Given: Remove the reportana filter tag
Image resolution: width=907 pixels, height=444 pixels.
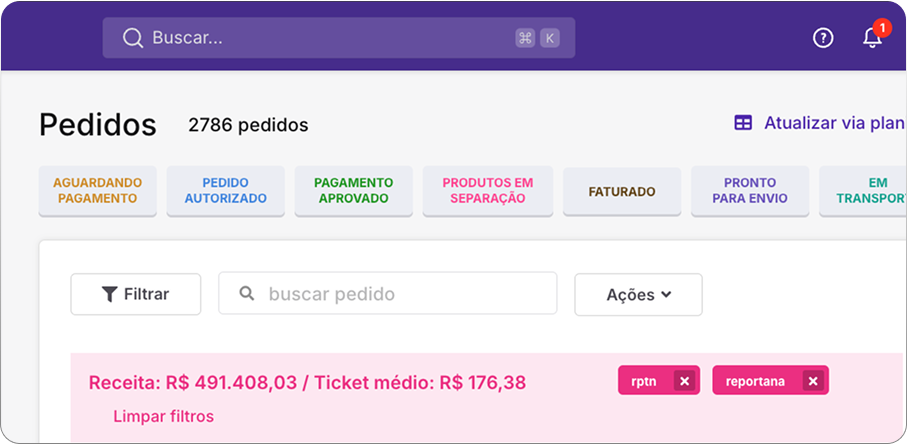Looking at the screenshot, I should (x=813, y=381).
